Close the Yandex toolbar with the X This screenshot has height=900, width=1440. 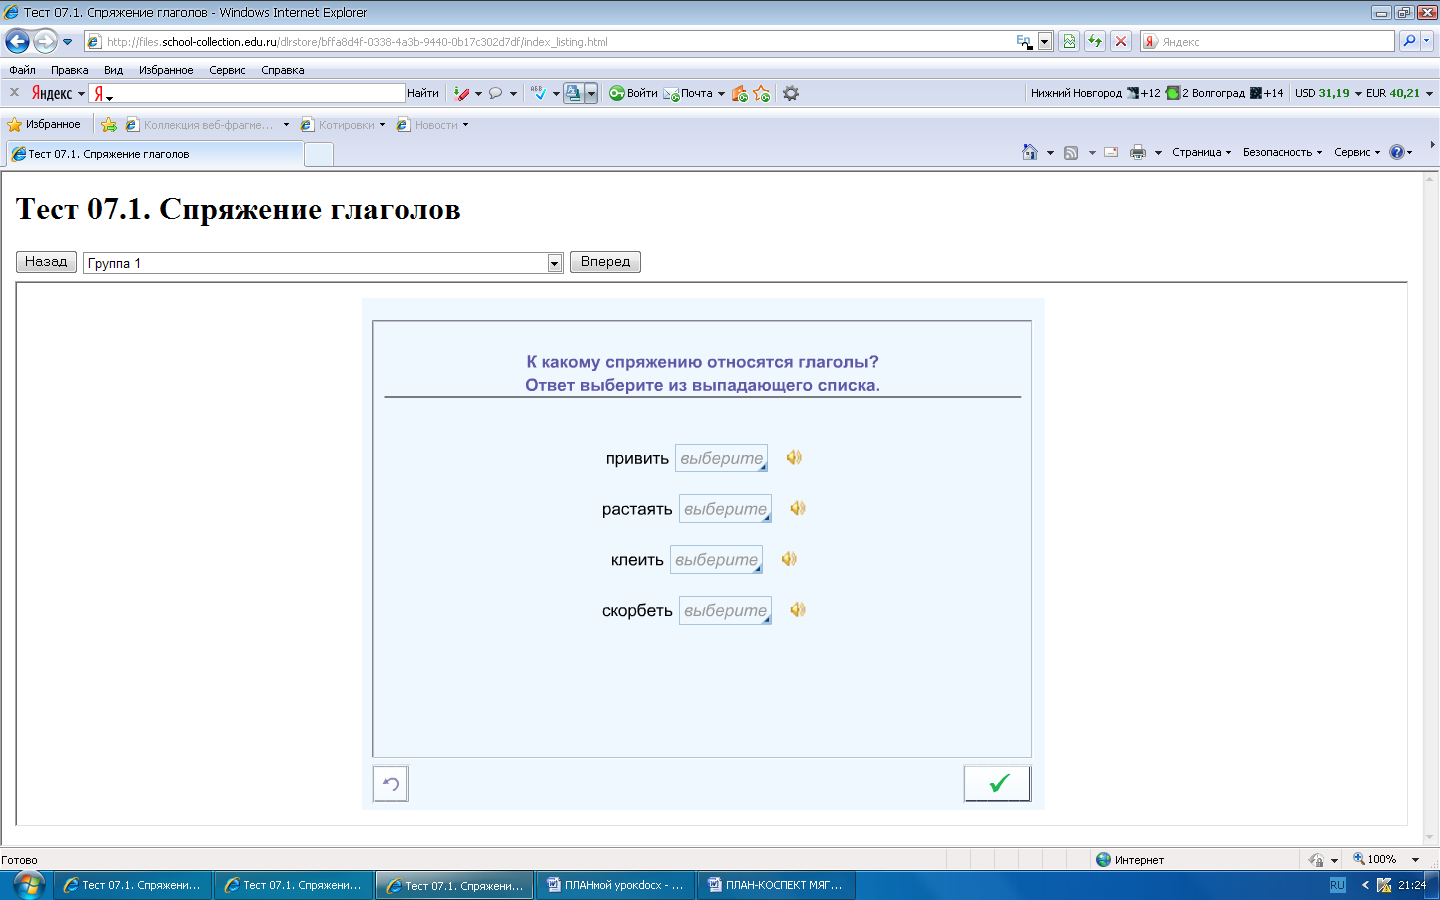tap(14, 92)
